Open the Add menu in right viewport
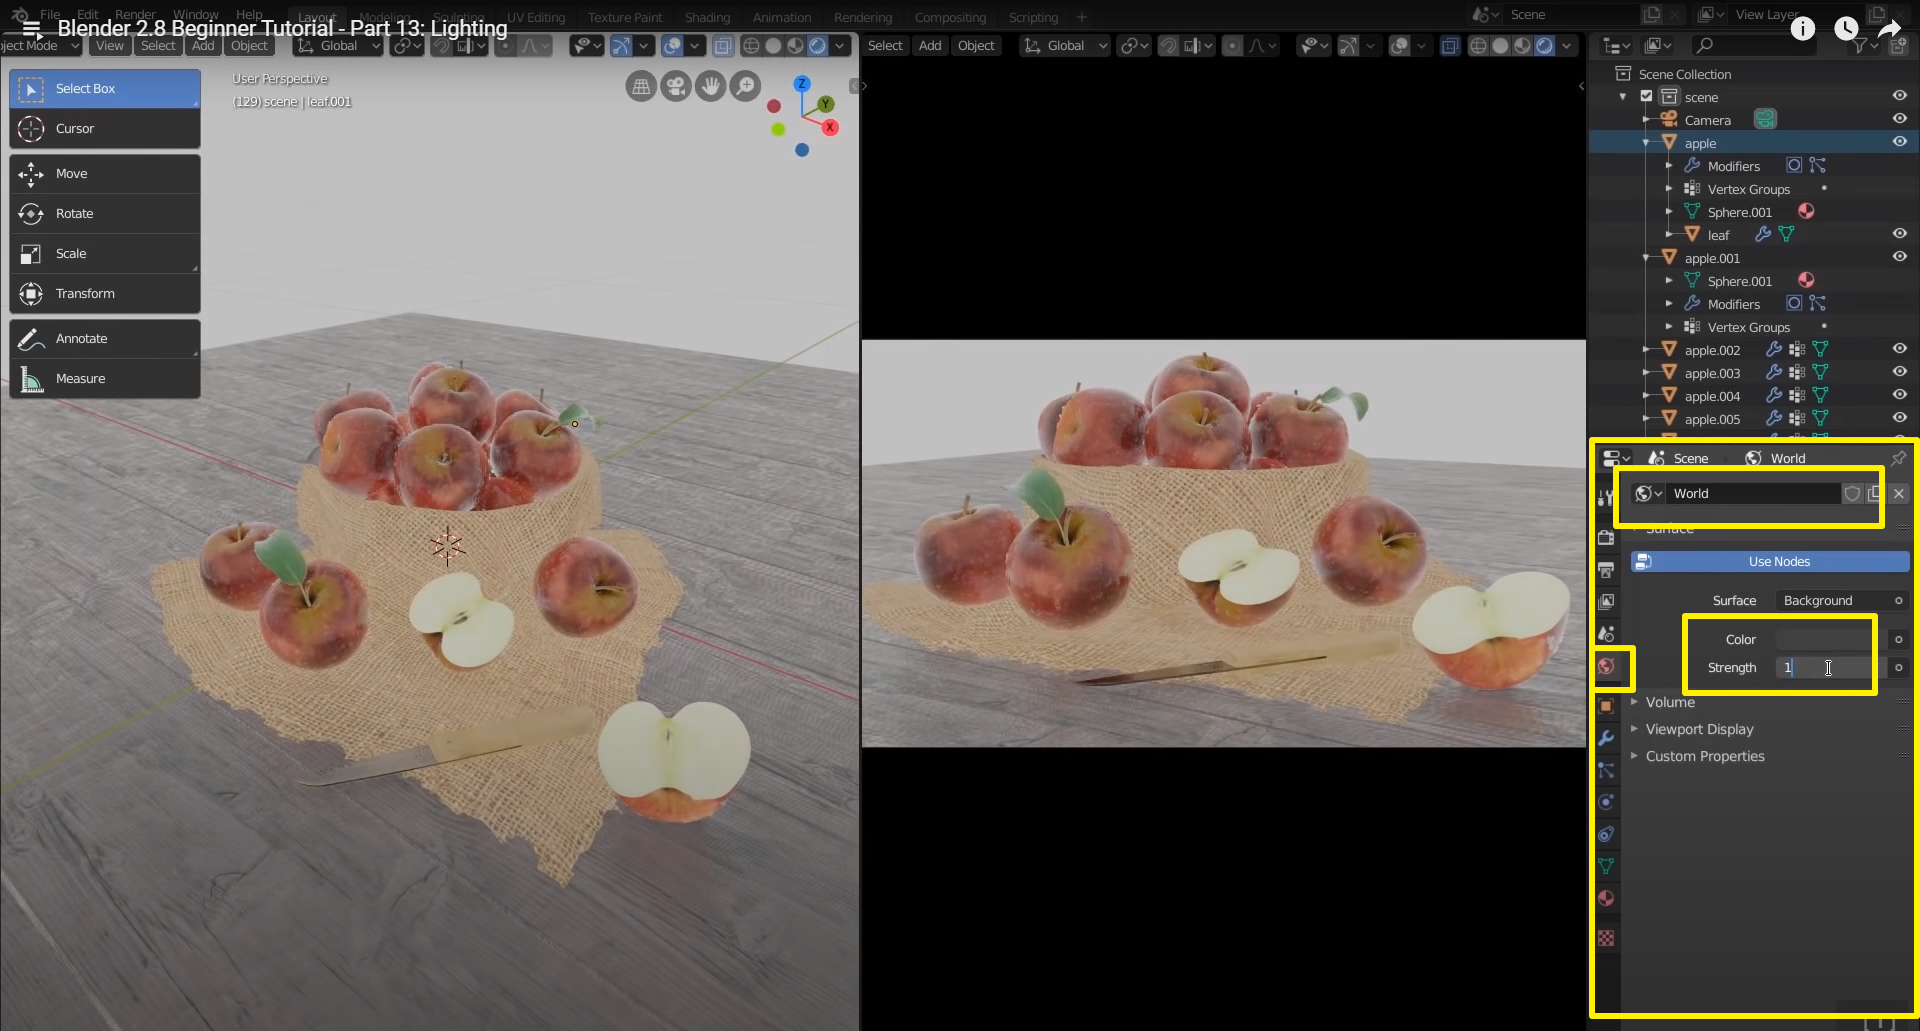 coord(930,46)
